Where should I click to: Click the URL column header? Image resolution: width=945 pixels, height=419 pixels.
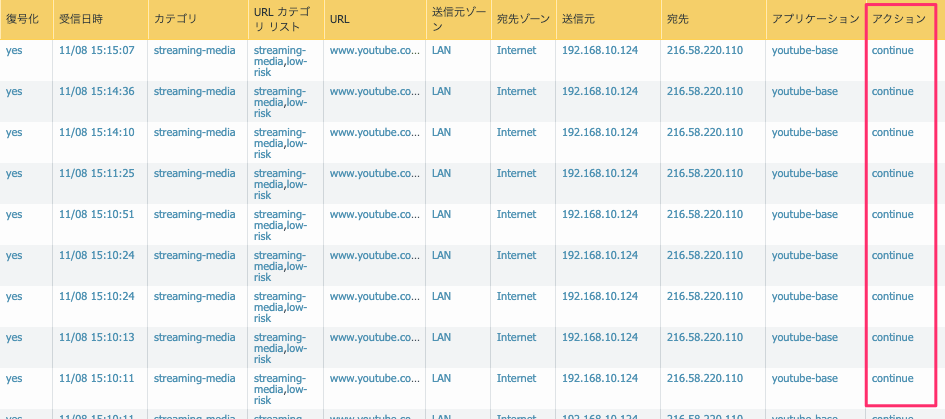pyautogui.click(x=374, y=19)
